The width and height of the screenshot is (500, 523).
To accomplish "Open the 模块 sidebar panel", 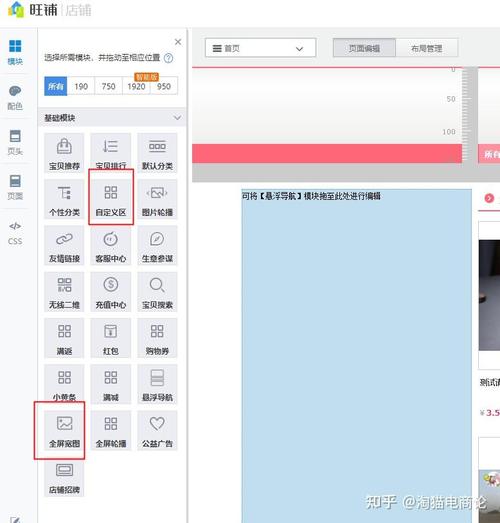I will click(x=15, y=52).
